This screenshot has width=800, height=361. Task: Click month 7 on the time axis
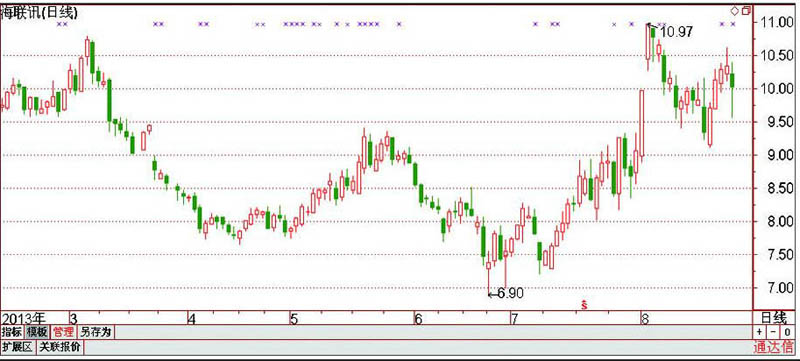514,319
